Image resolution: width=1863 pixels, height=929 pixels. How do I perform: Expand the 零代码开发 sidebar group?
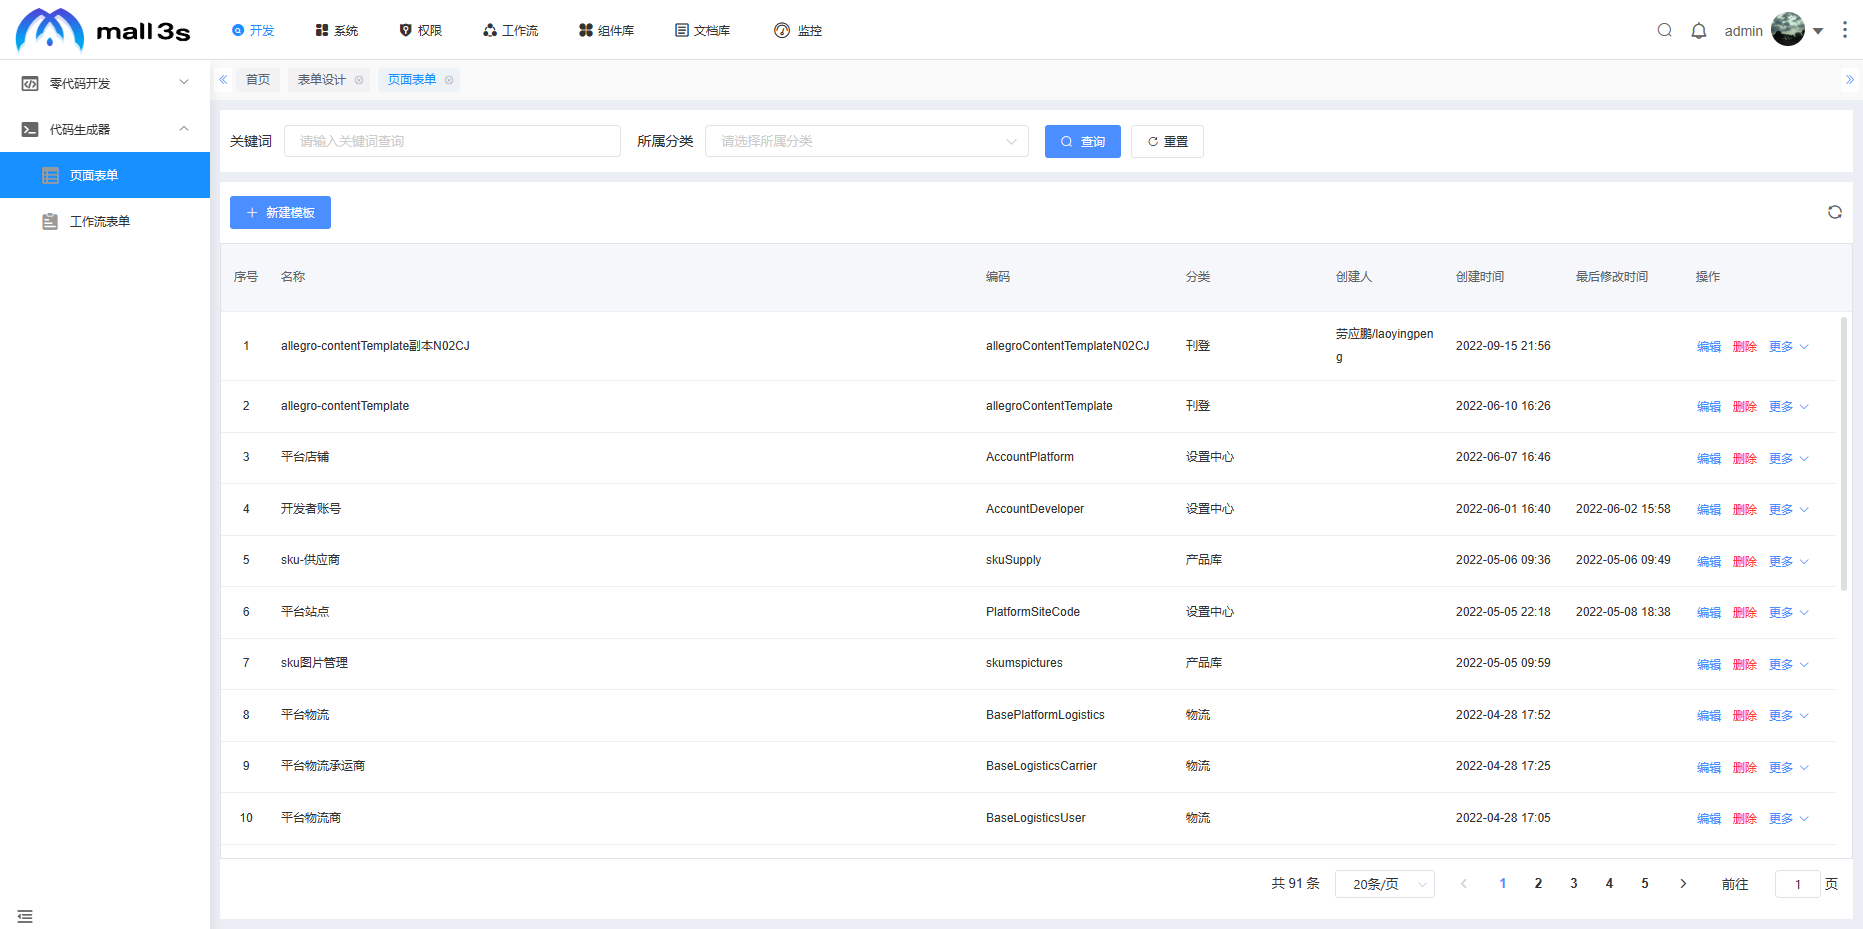pos(105,83)
